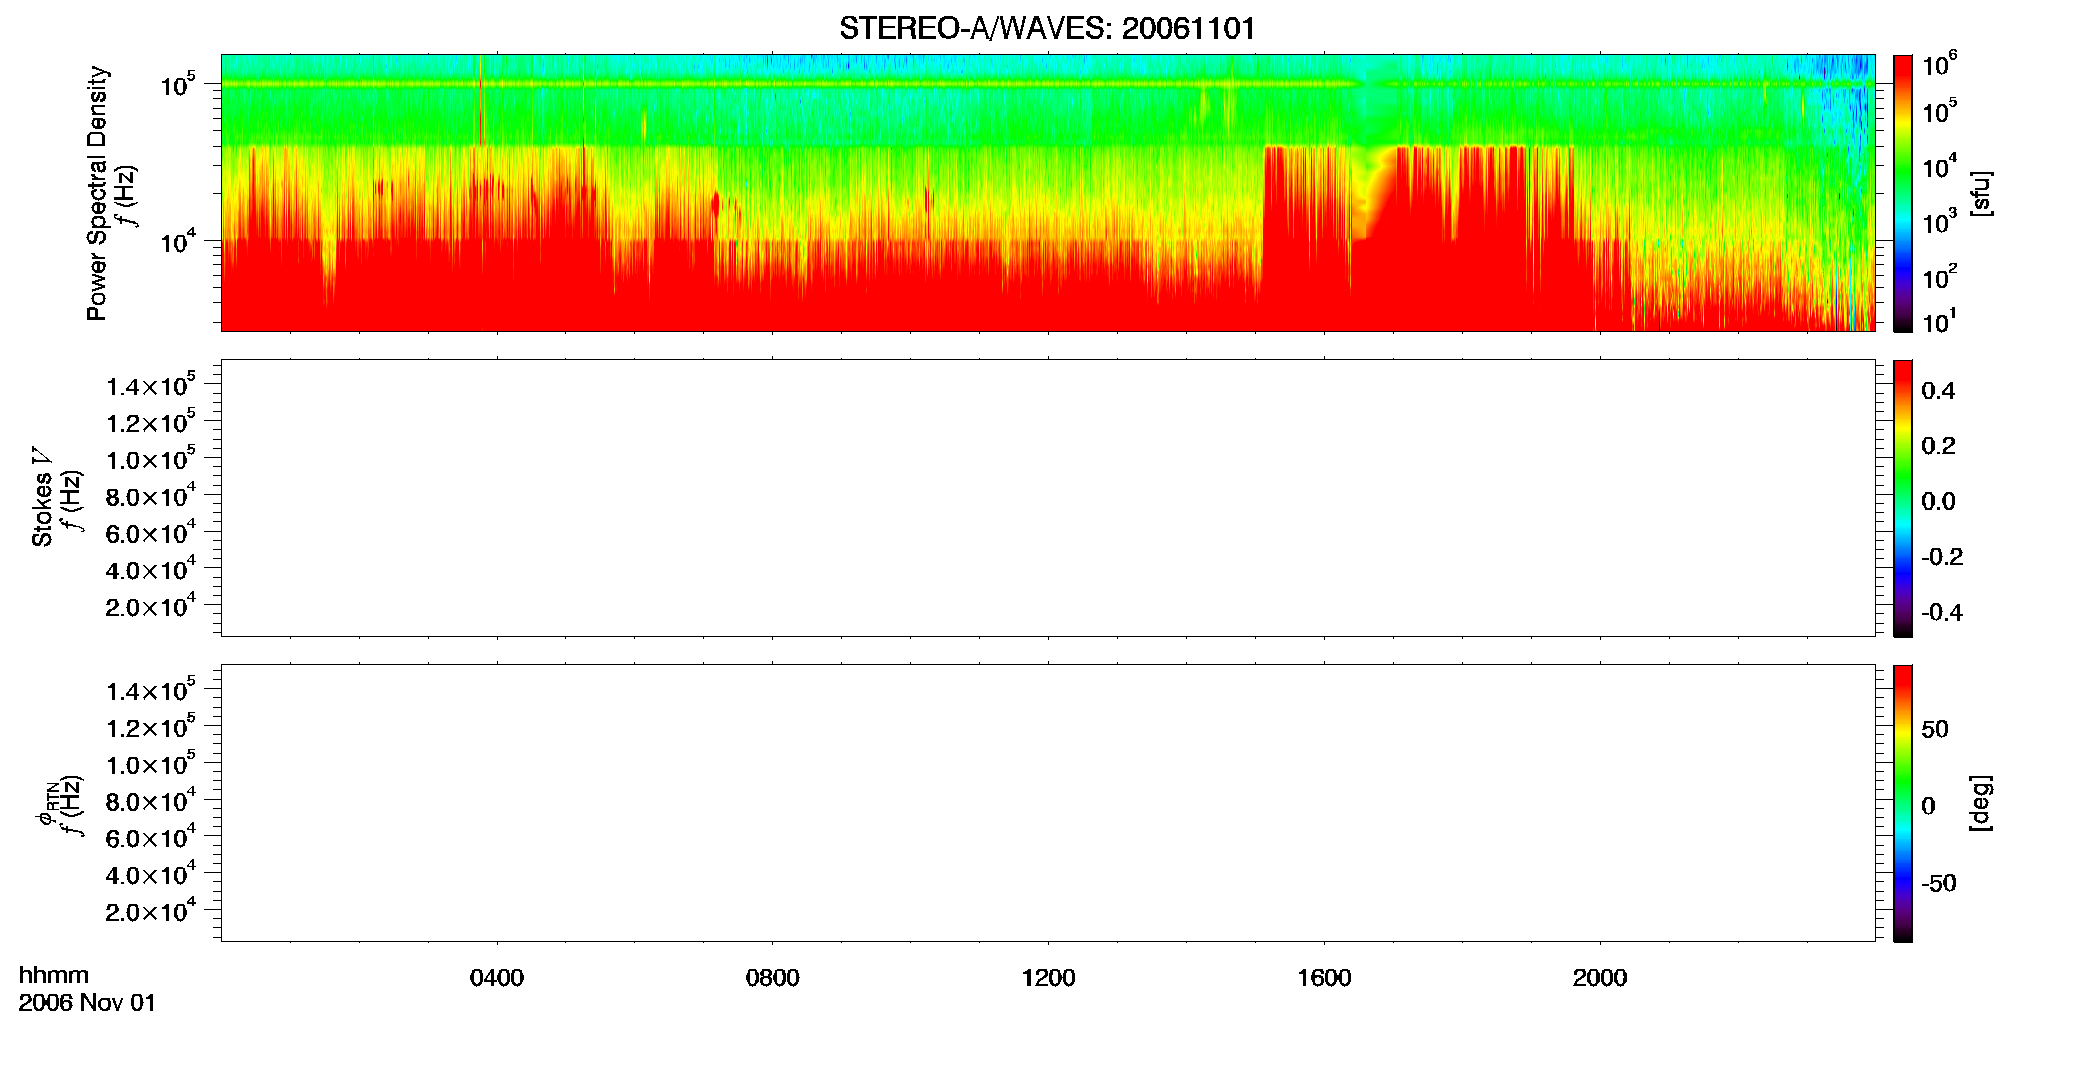Click the 8.0×10^4 tick on Stokes V axis
2096x1080 pixels.
tap(151, 495)
